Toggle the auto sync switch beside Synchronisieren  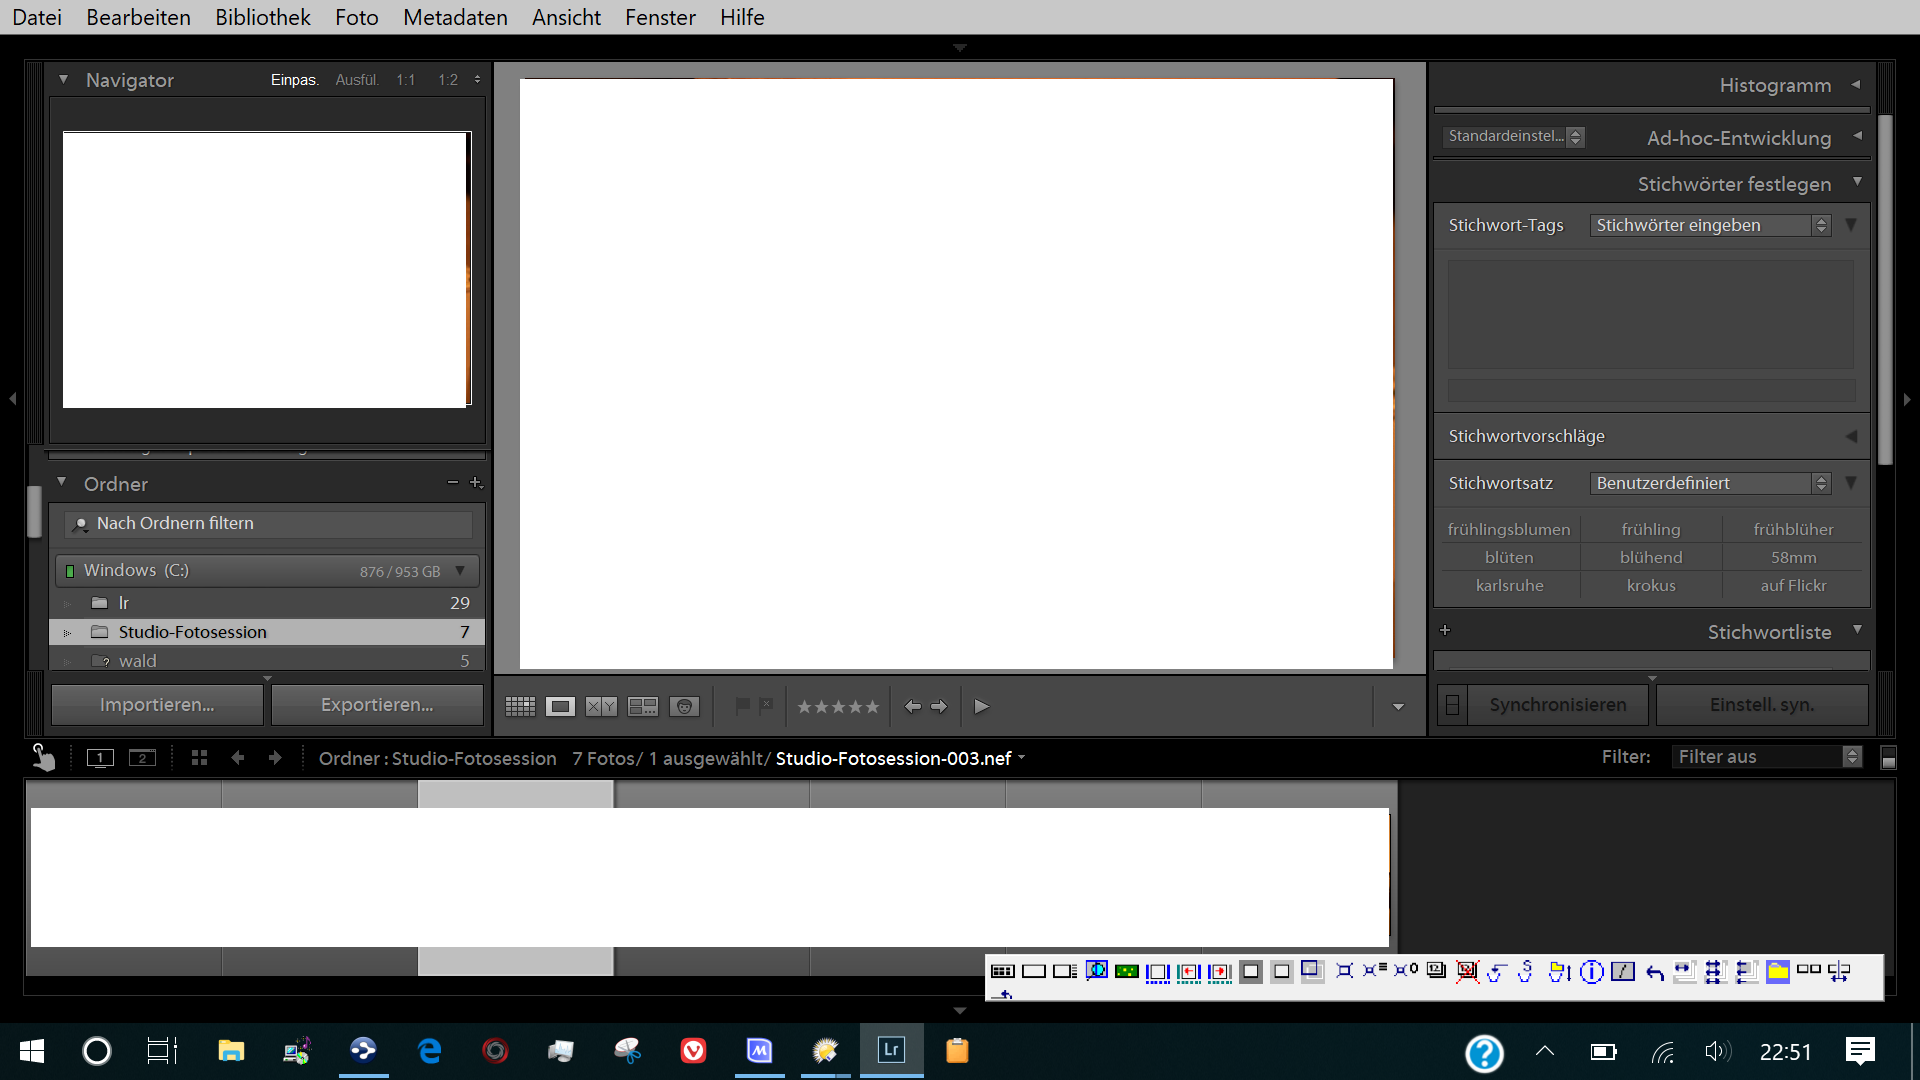click(1452, 705)
